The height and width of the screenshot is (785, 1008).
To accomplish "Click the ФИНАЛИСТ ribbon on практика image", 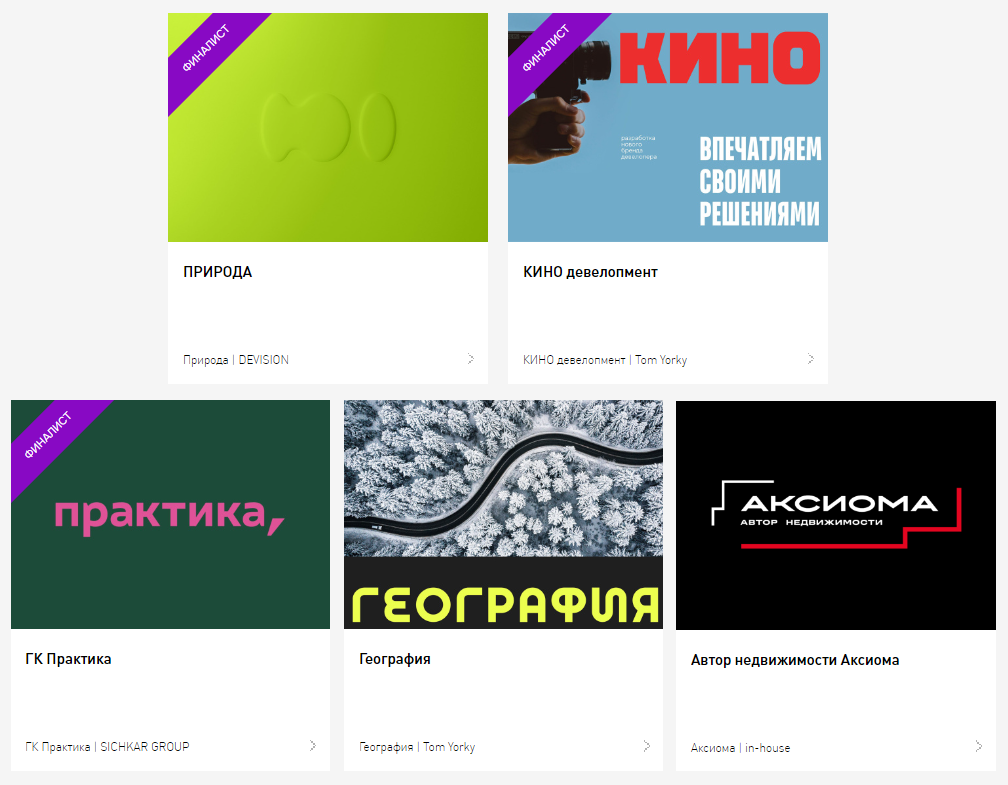I will 55,444.
